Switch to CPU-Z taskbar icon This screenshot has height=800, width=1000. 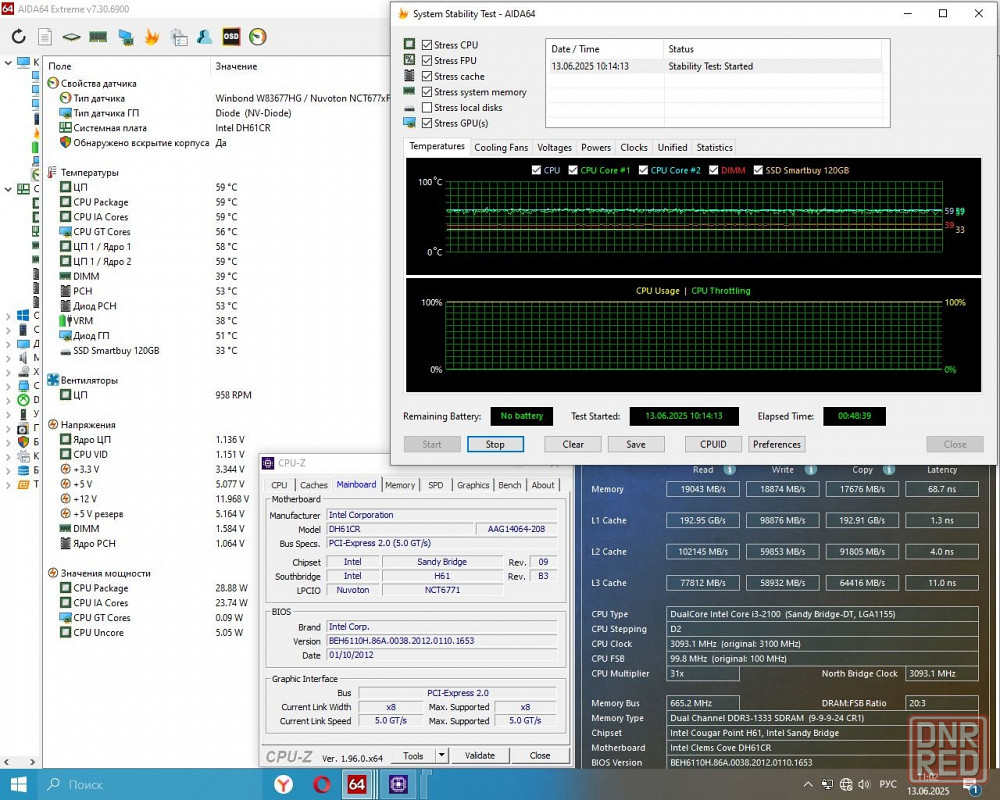point(399,784)
